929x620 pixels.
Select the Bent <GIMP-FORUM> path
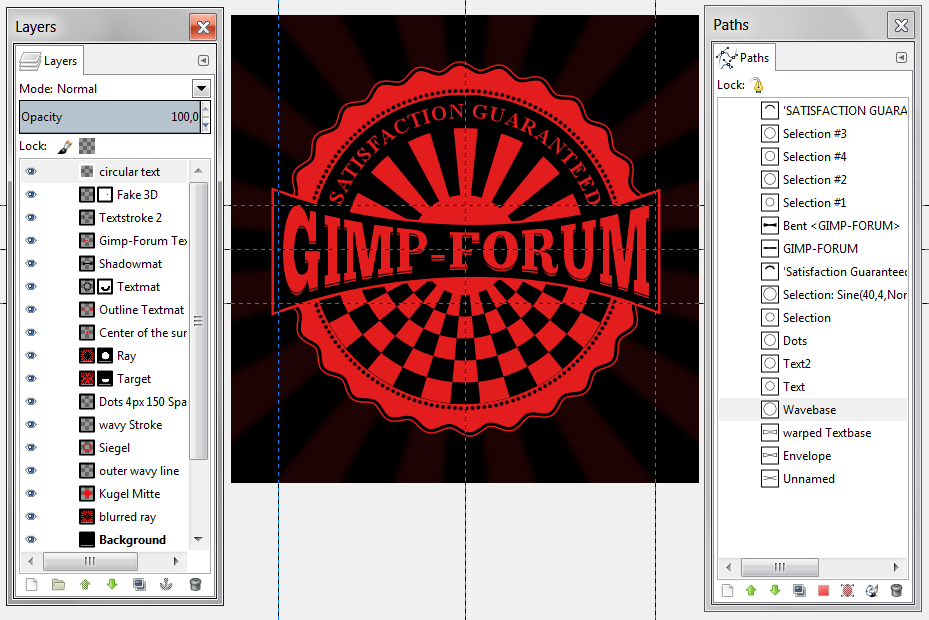pyautogui.click(x=813, y=225)
